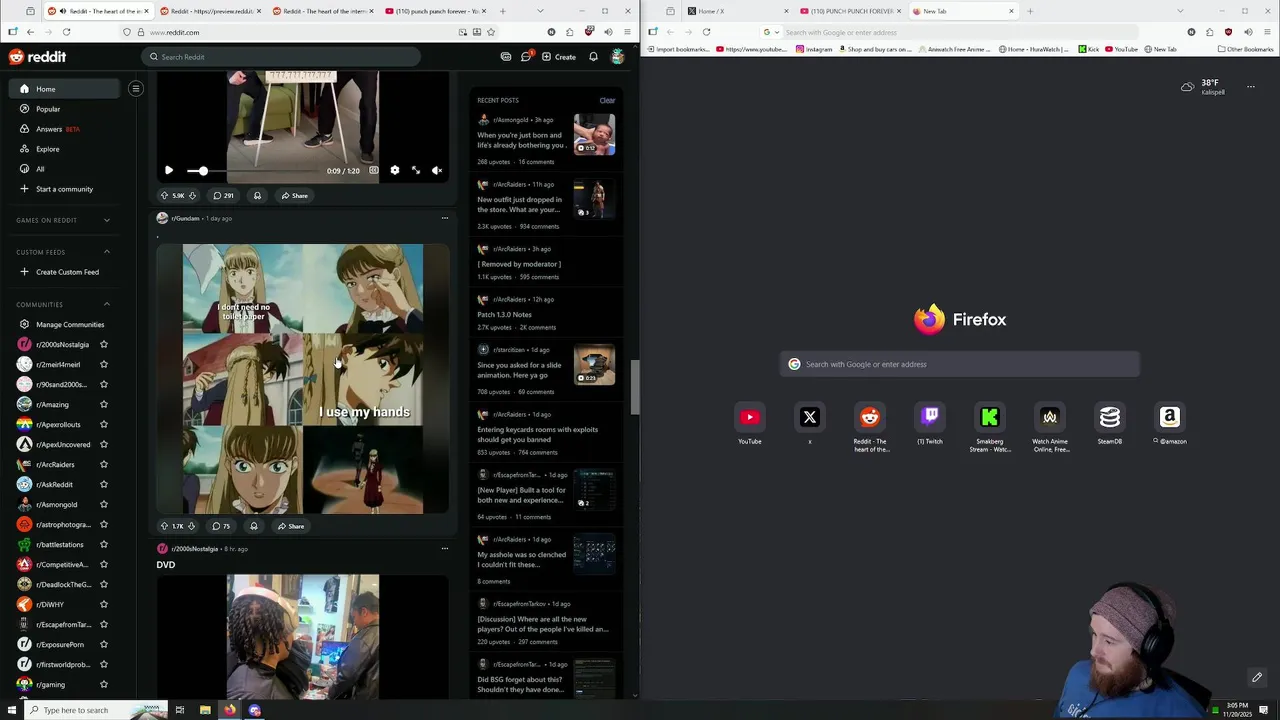Open the Instagram bookmark in the right window
Viewport: 1280px width, 720px height.
813,49
